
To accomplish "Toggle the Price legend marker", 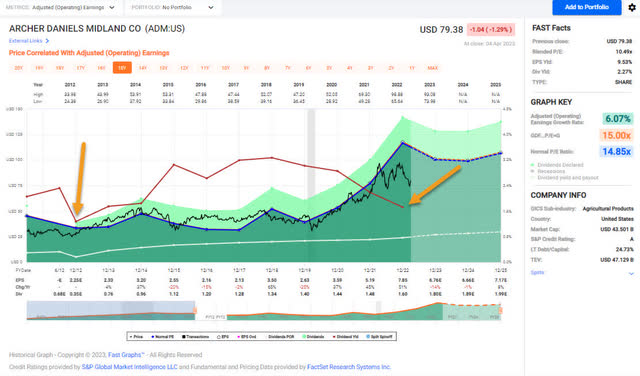I will tap(131, 337).
